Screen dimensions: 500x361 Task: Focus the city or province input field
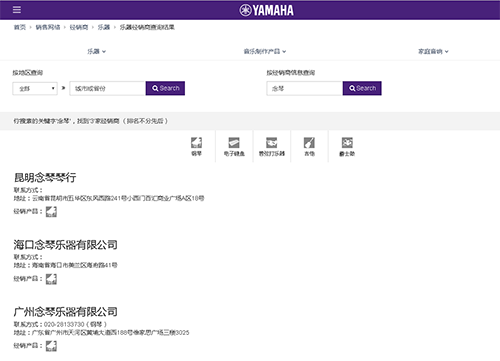(x=107, y=89)
